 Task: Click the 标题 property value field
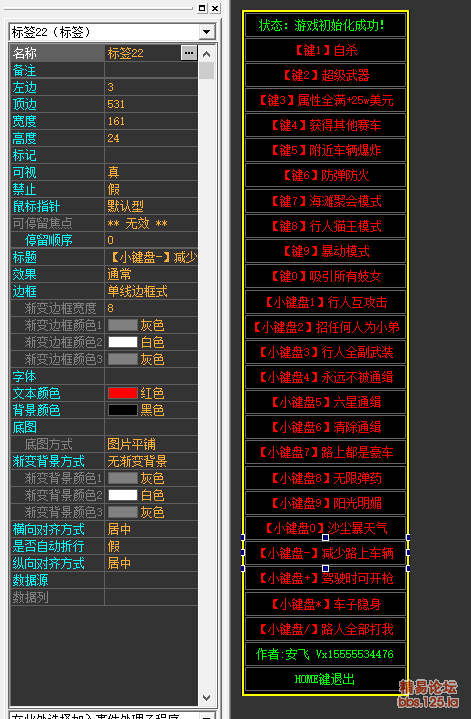point(151,257)
